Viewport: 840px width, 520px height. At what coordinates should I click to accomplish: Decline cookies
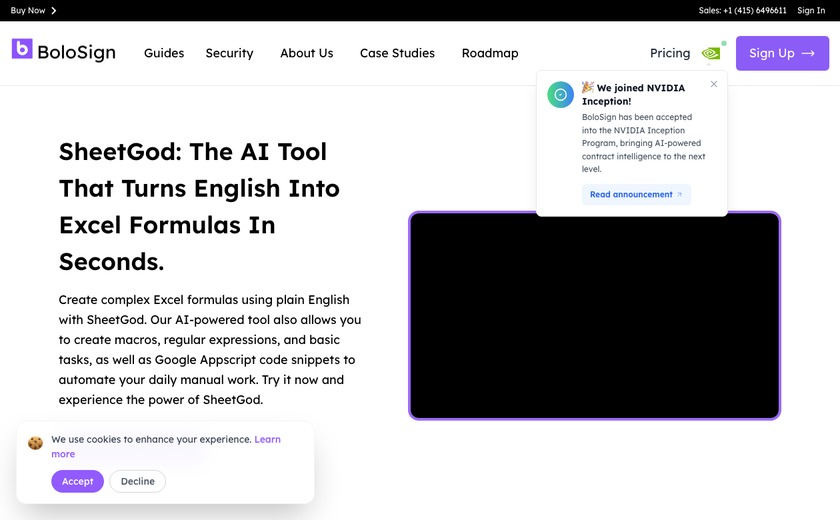[138, 481]
